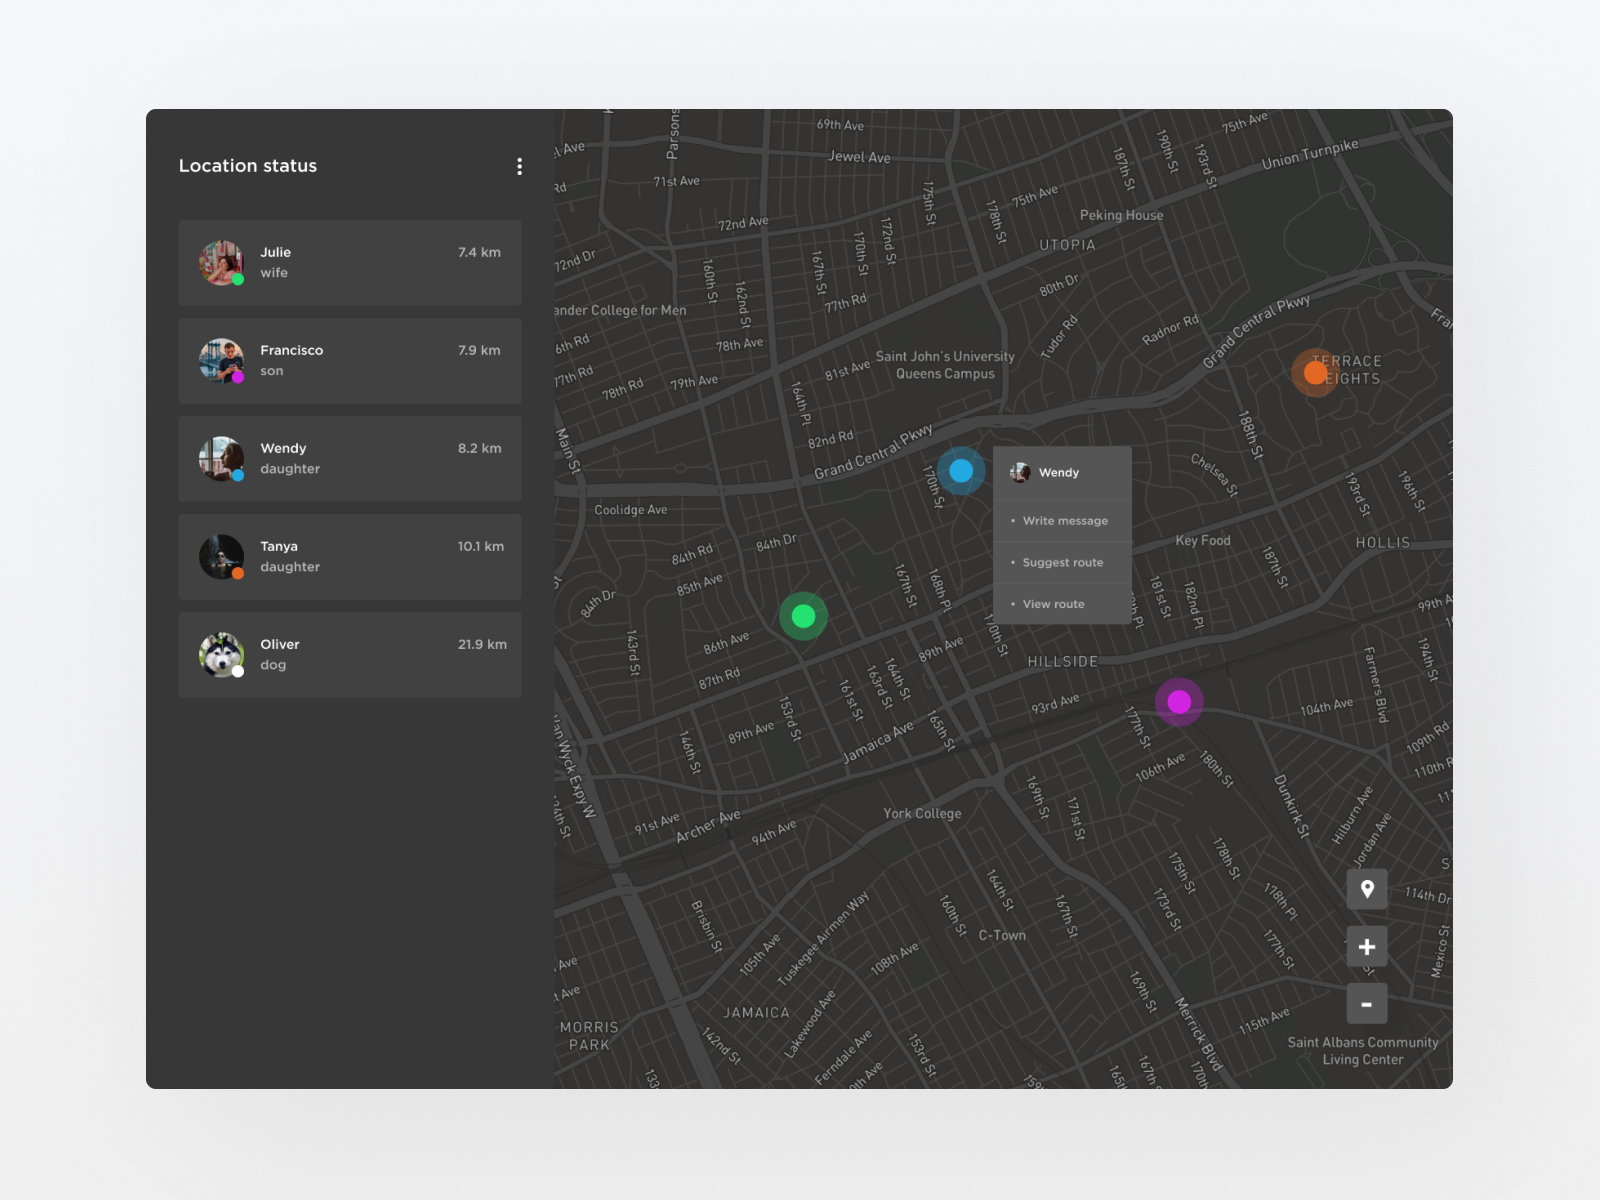The height and width of the screenshot is (1200, 1600).
Task: Expand Tanya's location details card
Action: (x=350, y=556)
